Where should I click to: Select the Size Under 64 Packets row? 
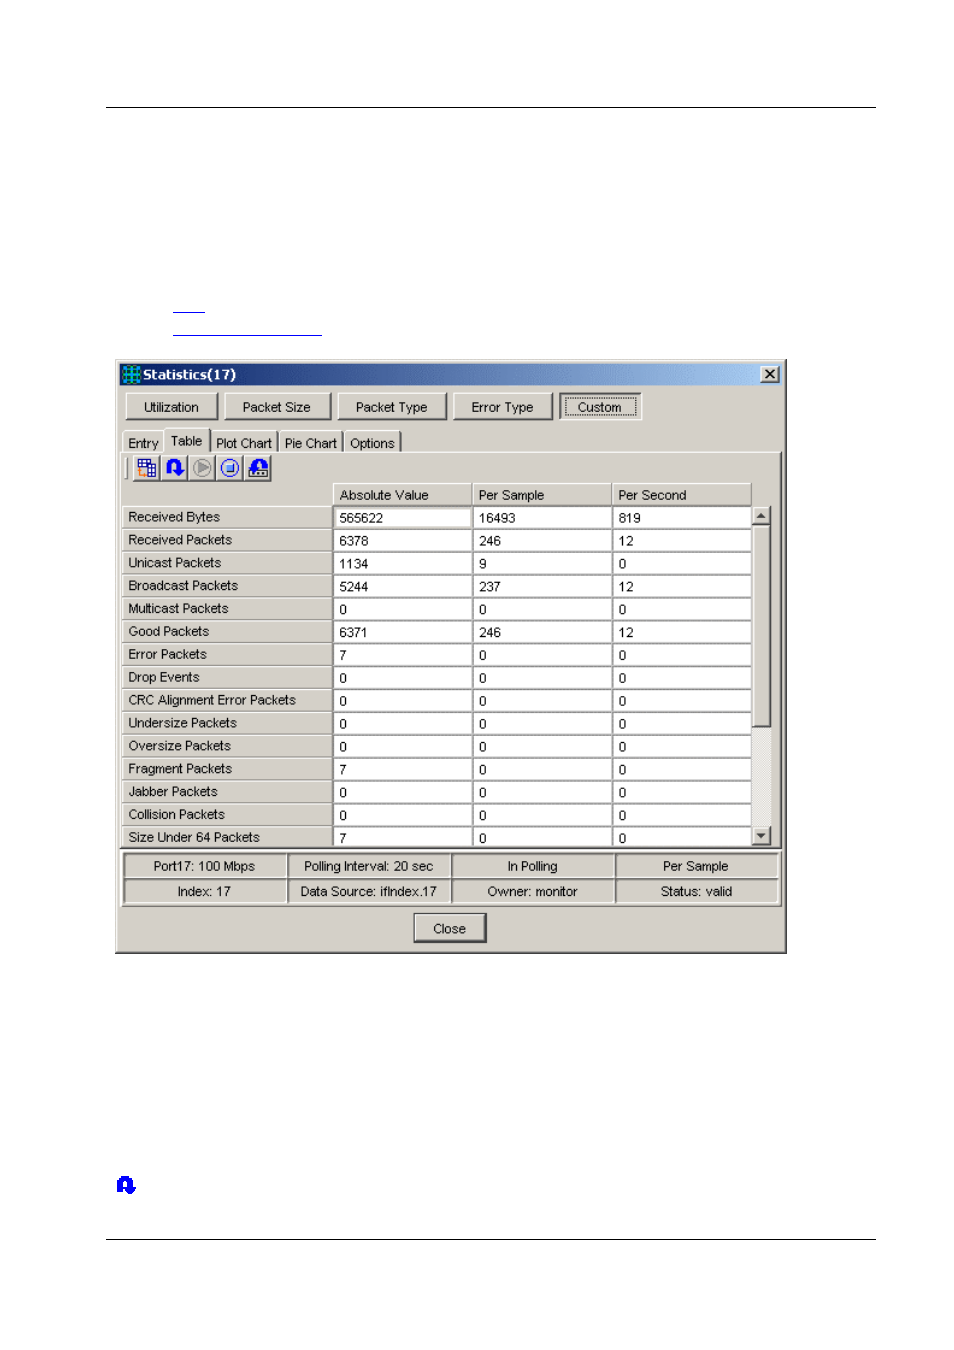(x=227, y=838)
